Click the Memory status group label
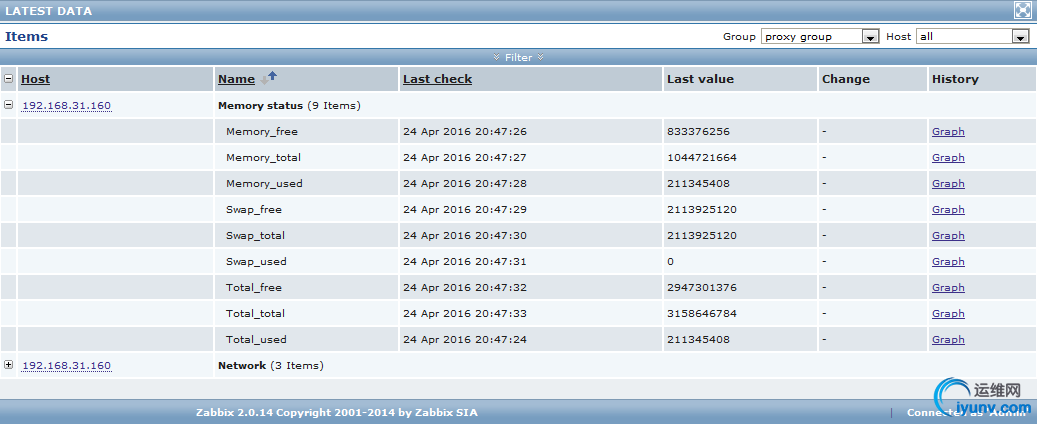This screenshot has height=424, width=1037. pos(261,106)
